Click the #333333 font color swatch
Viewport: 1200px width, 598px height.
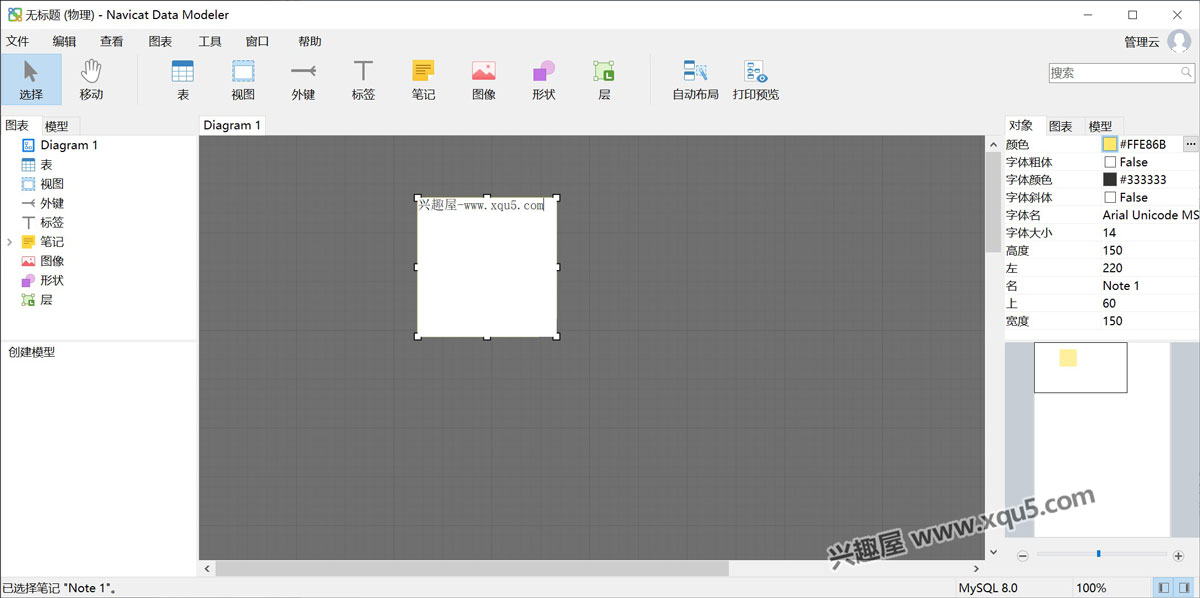pos(1110,180)
